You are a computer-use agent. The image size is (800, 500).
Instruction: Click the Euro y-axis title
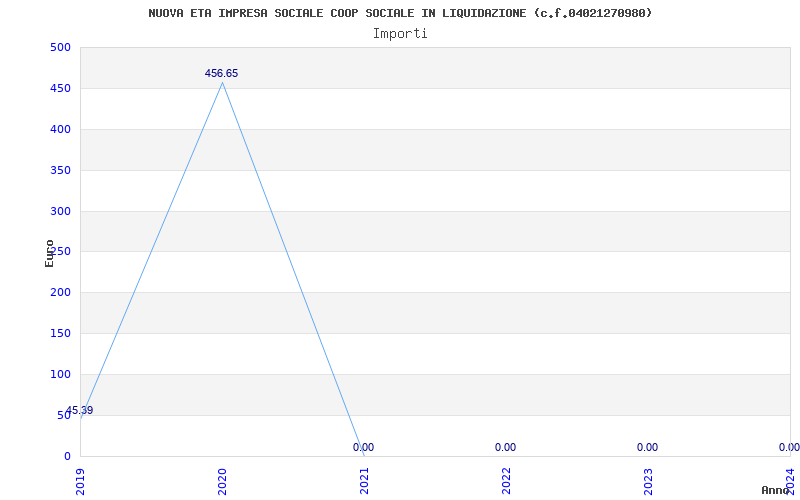click(x=49, y=253)
